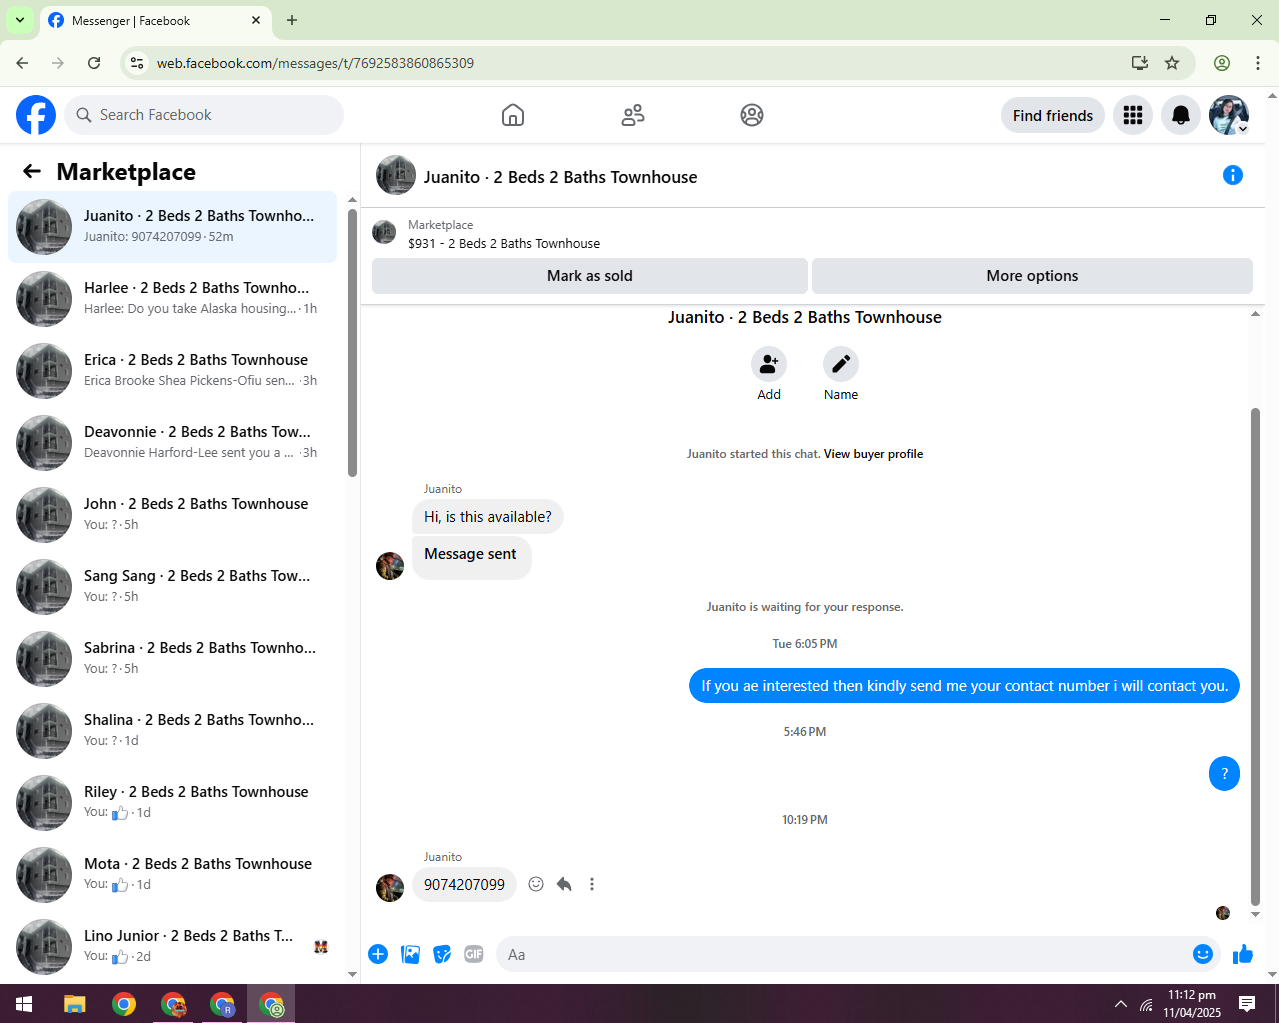
Task: Click the address bar URL
Action: pos(315,63)
